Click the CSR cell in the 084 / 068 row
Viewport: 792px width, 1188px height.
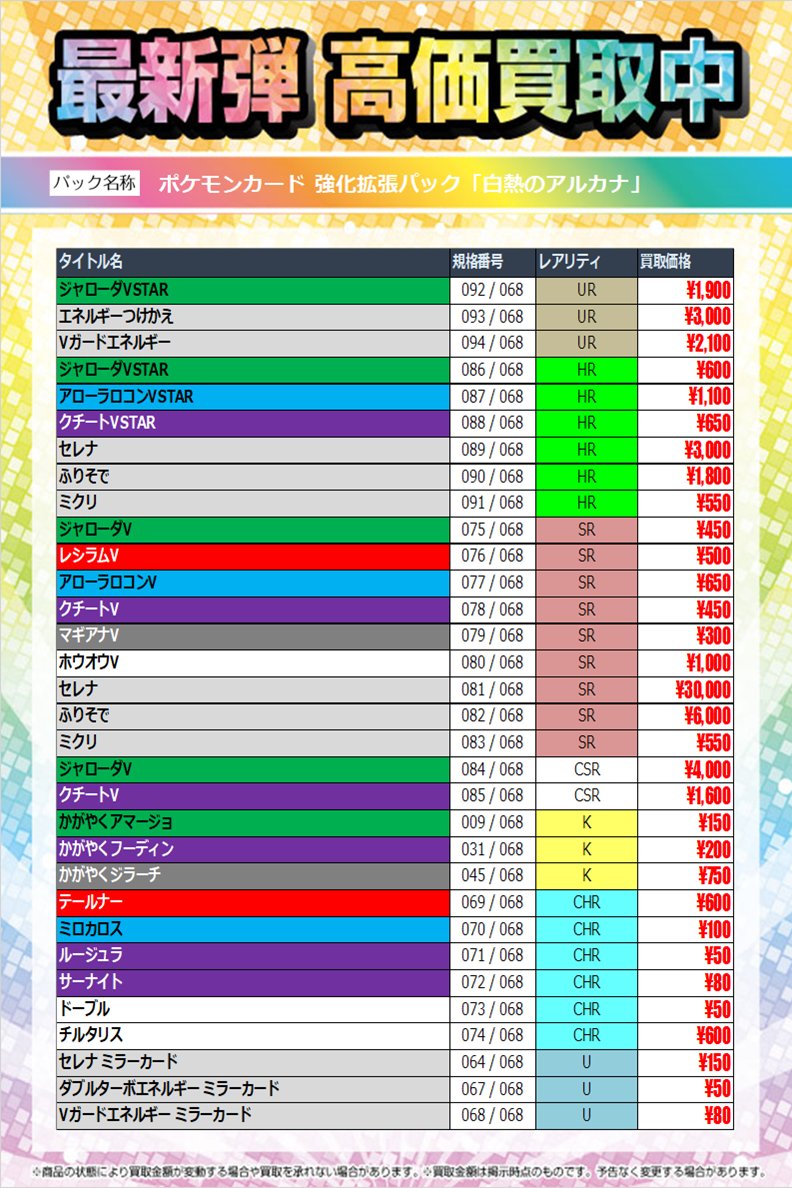pos(587,769)
